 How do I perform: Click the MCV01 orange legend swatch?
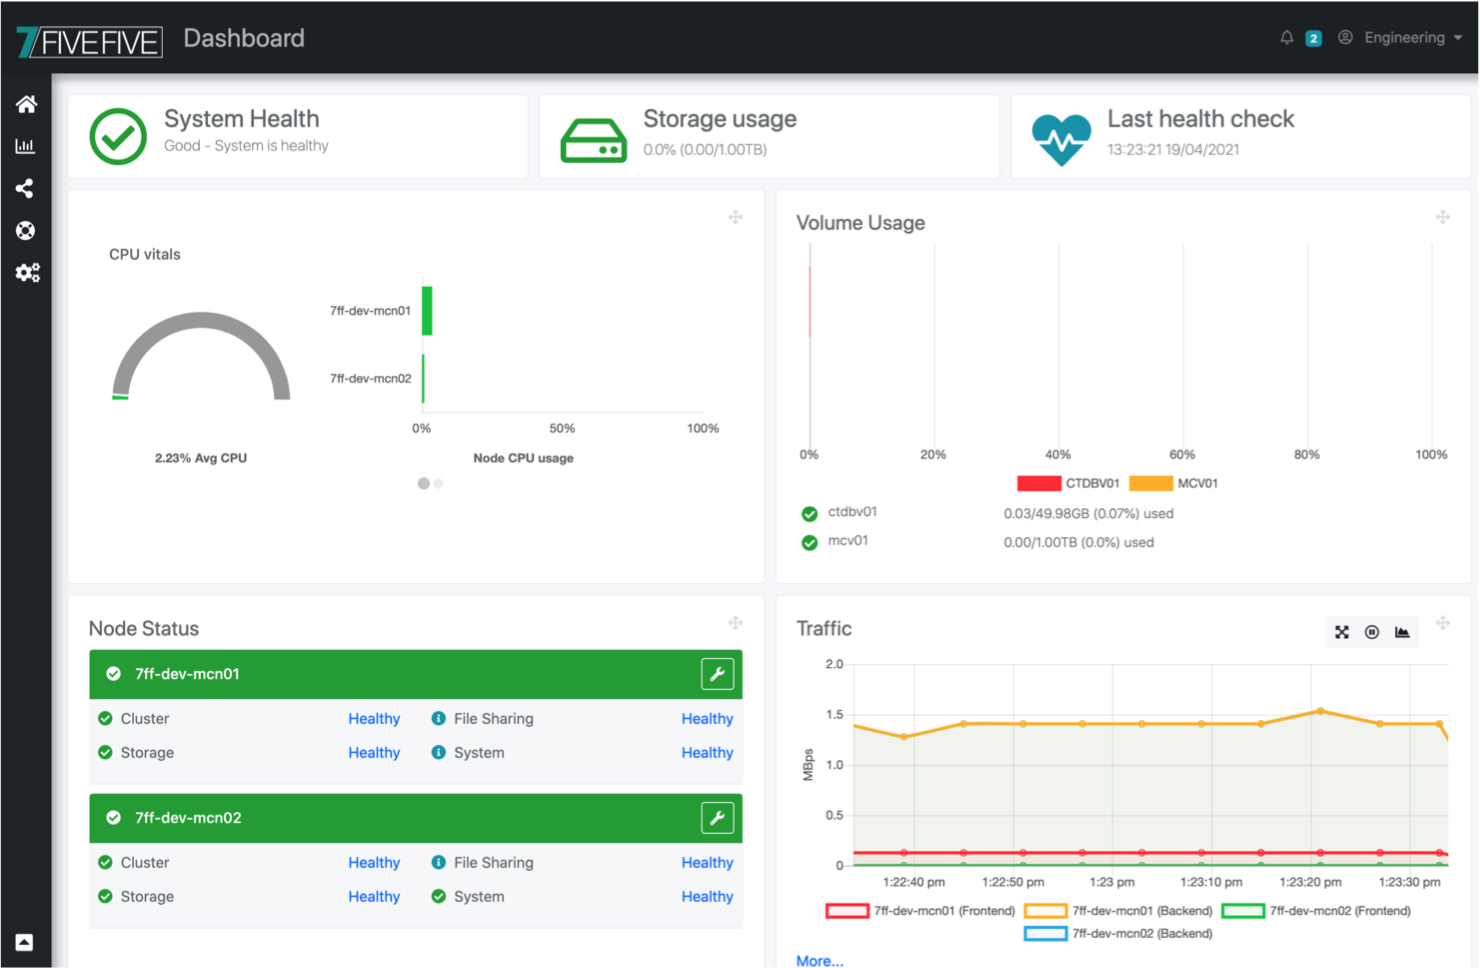(1150, 483)
